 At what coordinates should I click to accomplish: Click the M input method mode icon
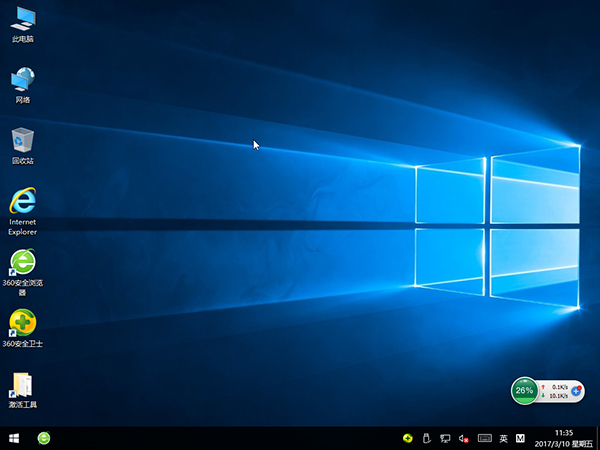520,438
